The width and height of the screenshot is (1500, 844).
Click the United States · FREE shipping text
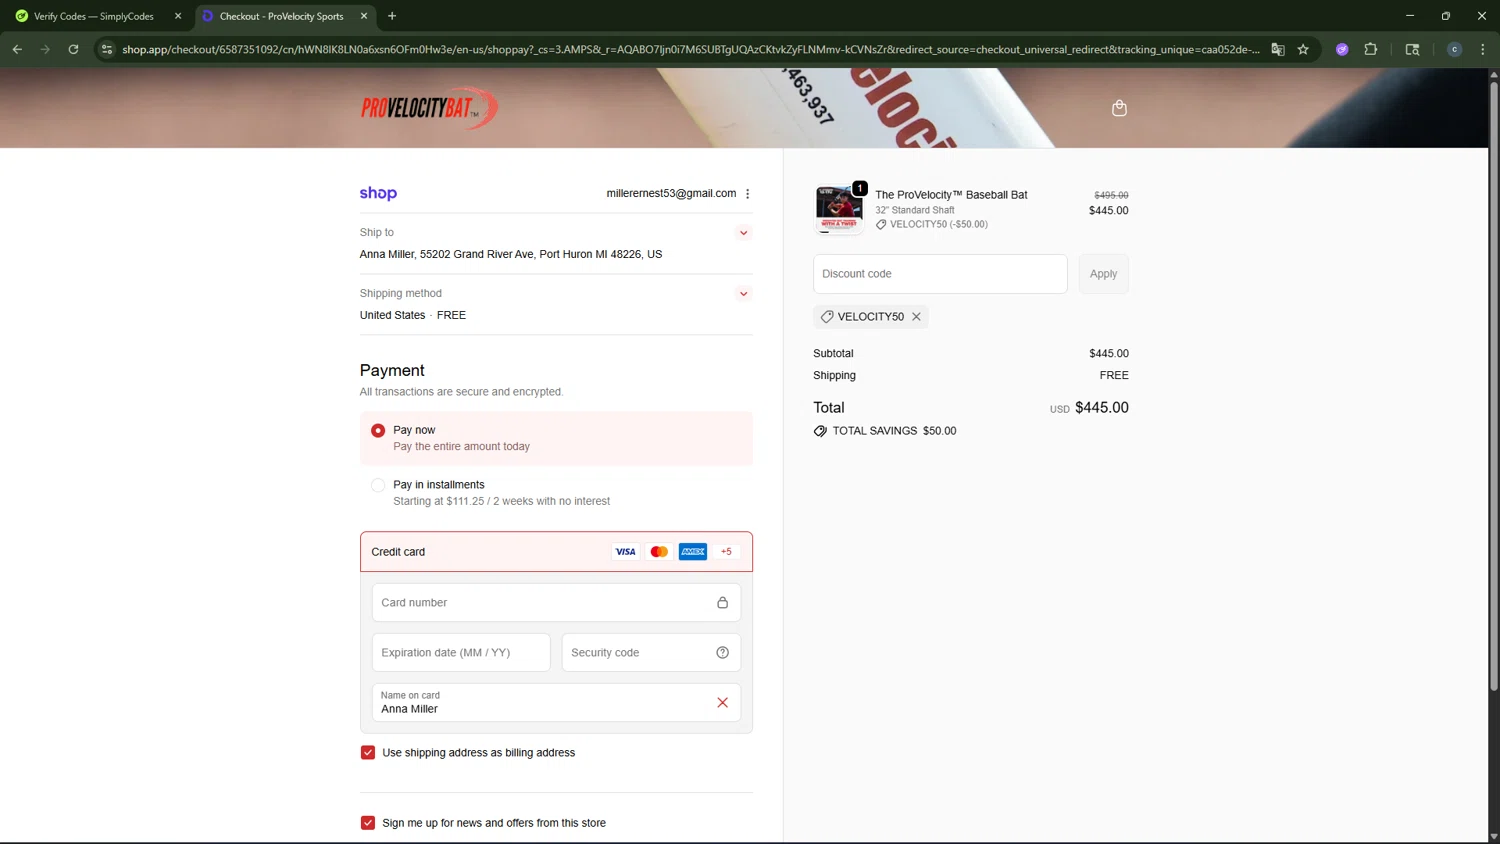(413, 315)
